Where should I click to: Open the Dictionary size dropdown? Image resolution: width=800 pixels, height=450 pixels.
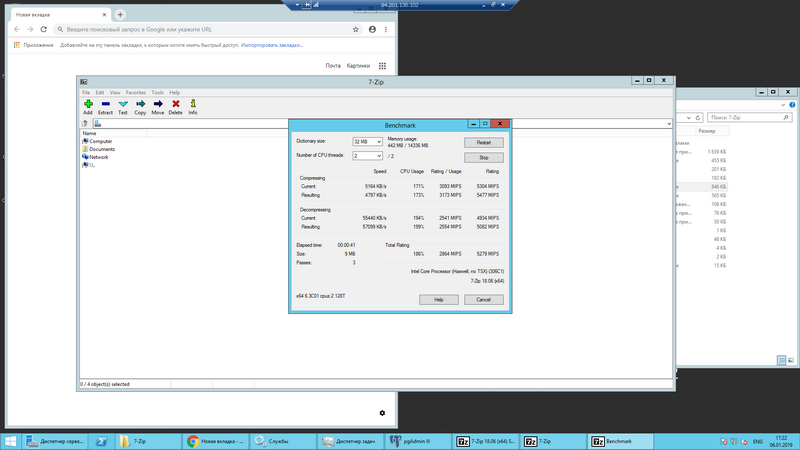[x=367, y=141]
